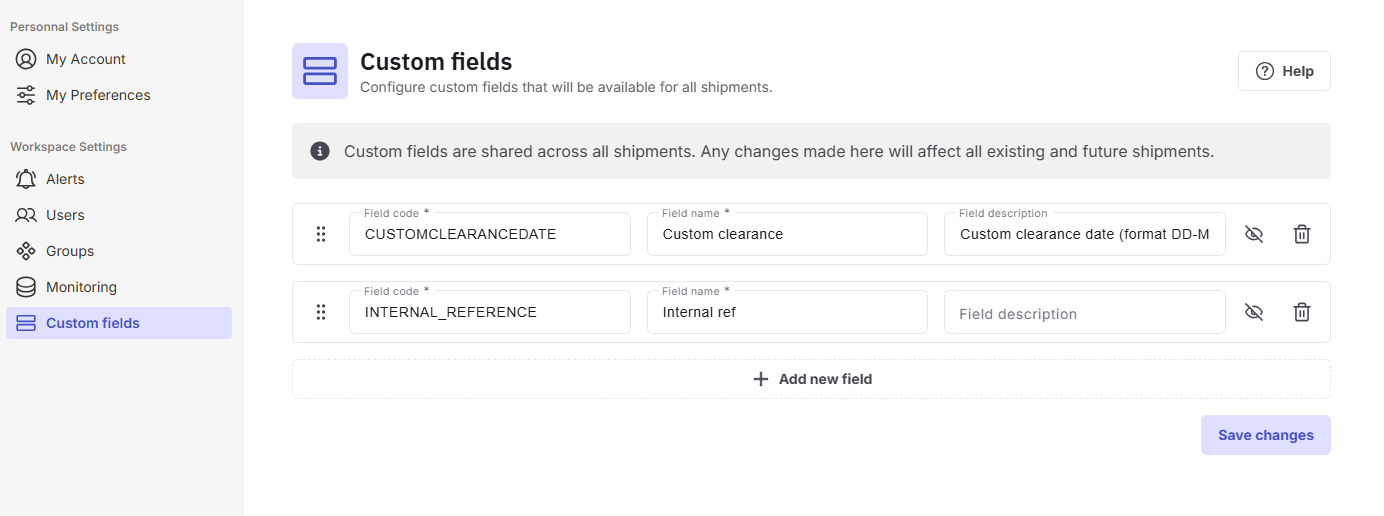Select Monitoring in workspace settings

81,287
